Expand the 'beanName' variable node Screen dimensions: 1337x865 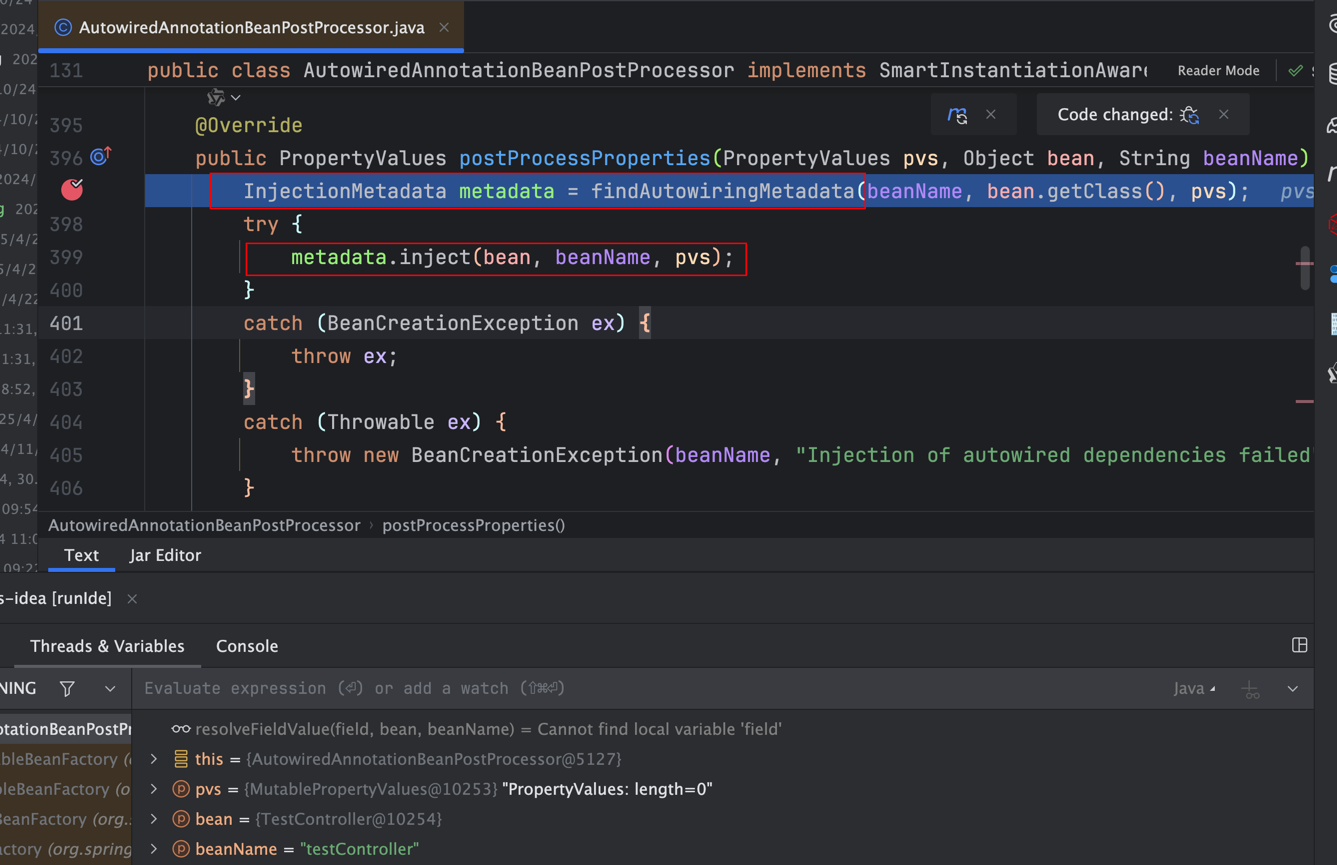pos(154,849)
